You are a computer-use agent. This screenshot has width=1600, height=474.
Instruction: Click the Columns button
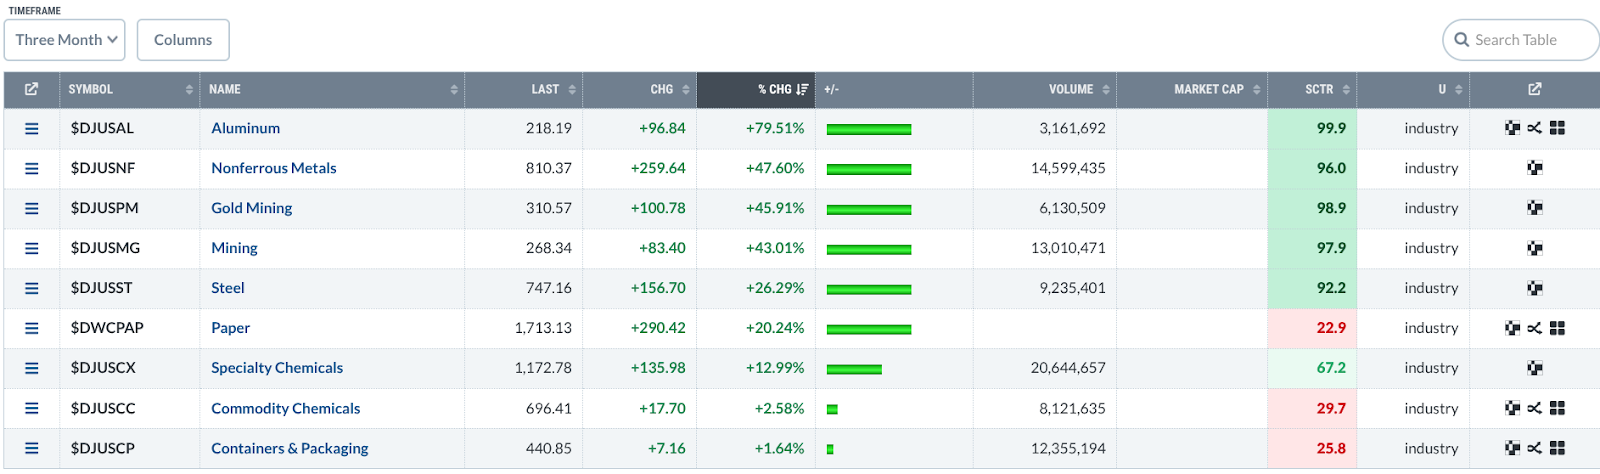[183, 40]
